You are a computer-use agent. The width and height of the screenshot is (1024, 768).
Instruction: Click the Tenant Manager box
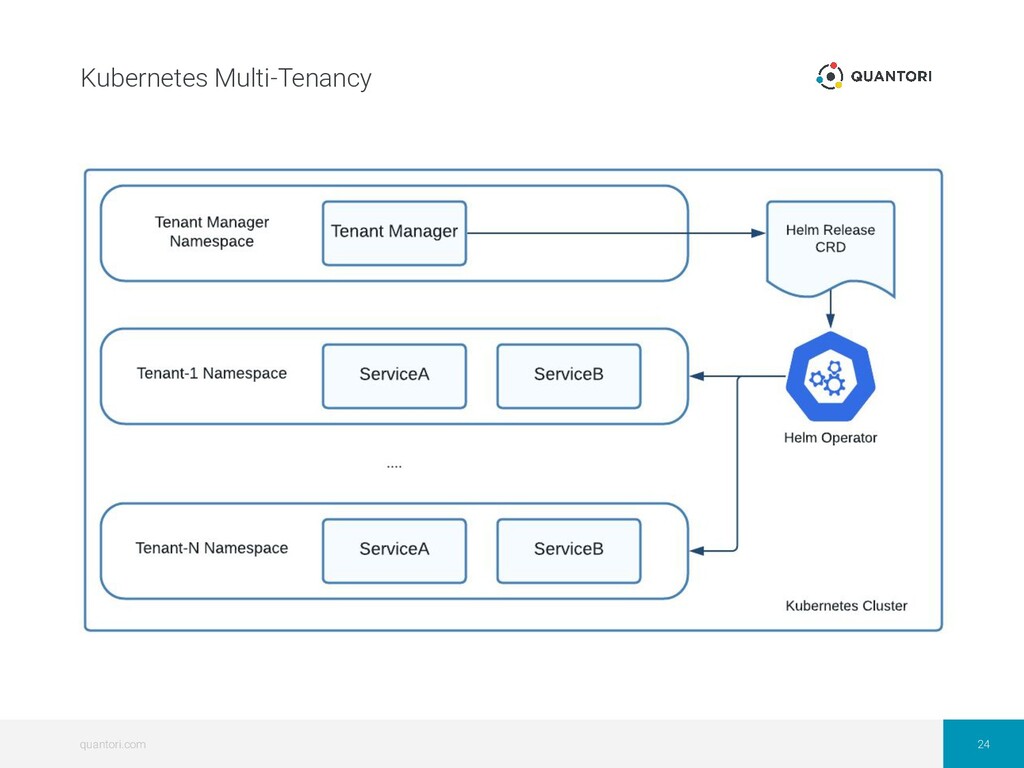click(394, 233)
